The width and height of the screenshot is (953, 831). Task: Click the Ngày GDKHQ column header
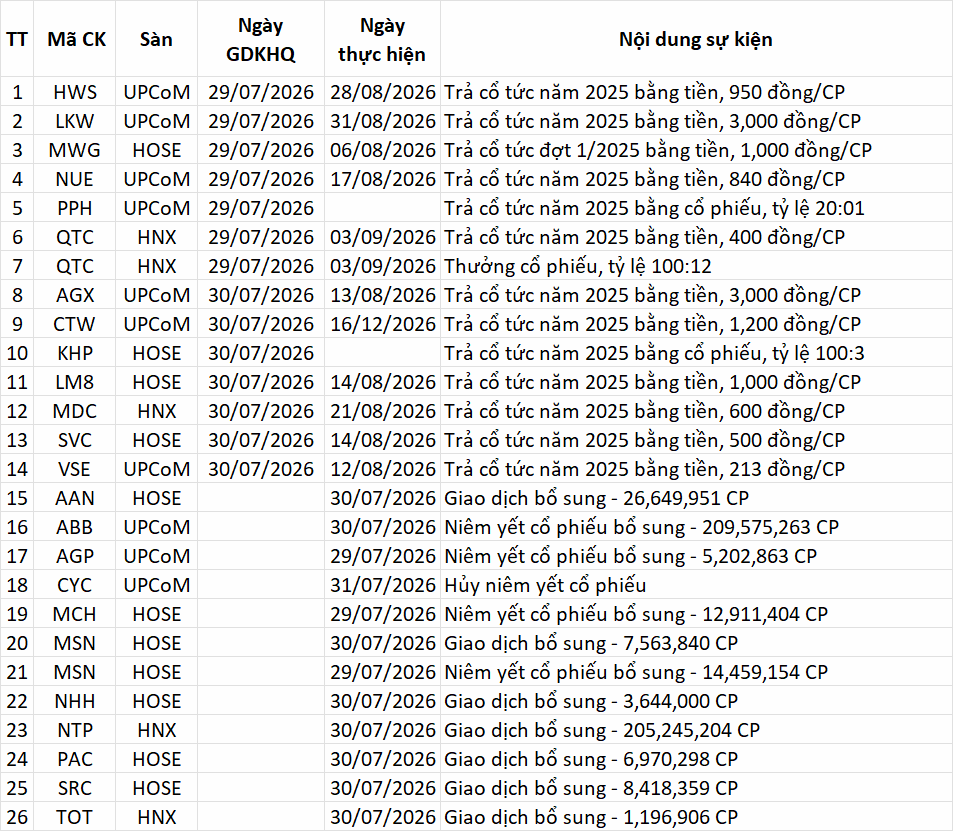261,39
